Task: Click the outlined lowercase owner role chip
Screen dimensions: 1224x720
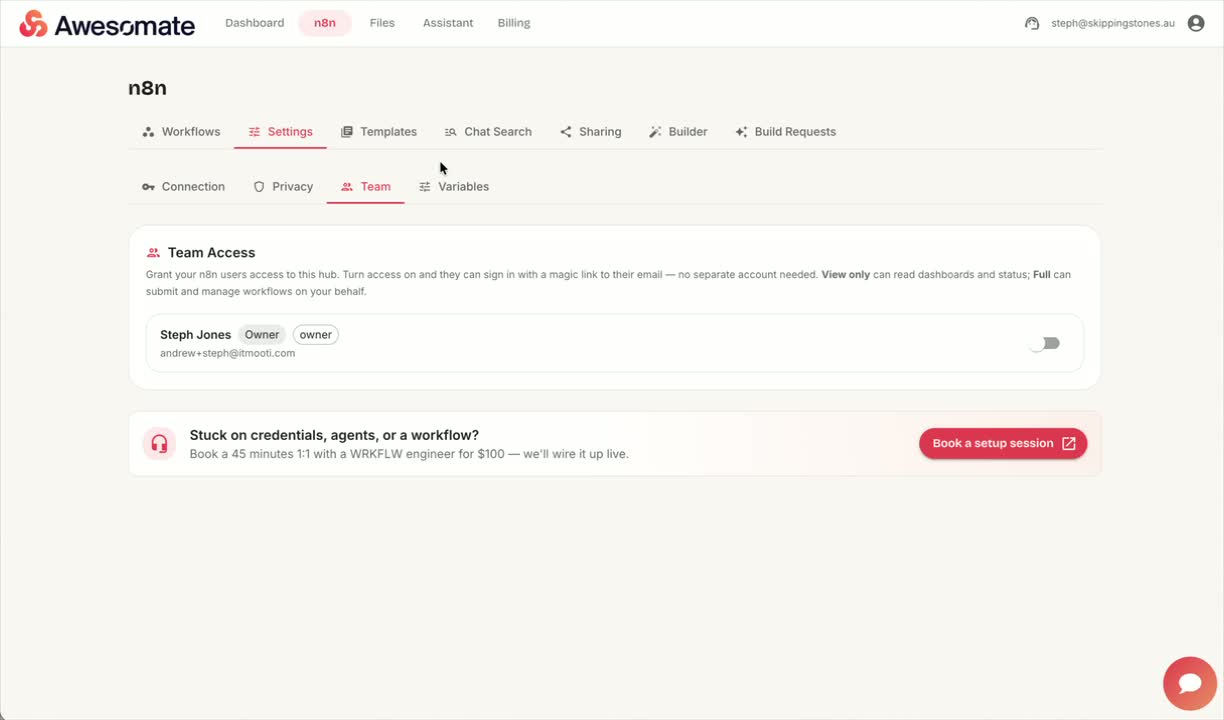Action: pyautogui.click(x=316, y=335)
